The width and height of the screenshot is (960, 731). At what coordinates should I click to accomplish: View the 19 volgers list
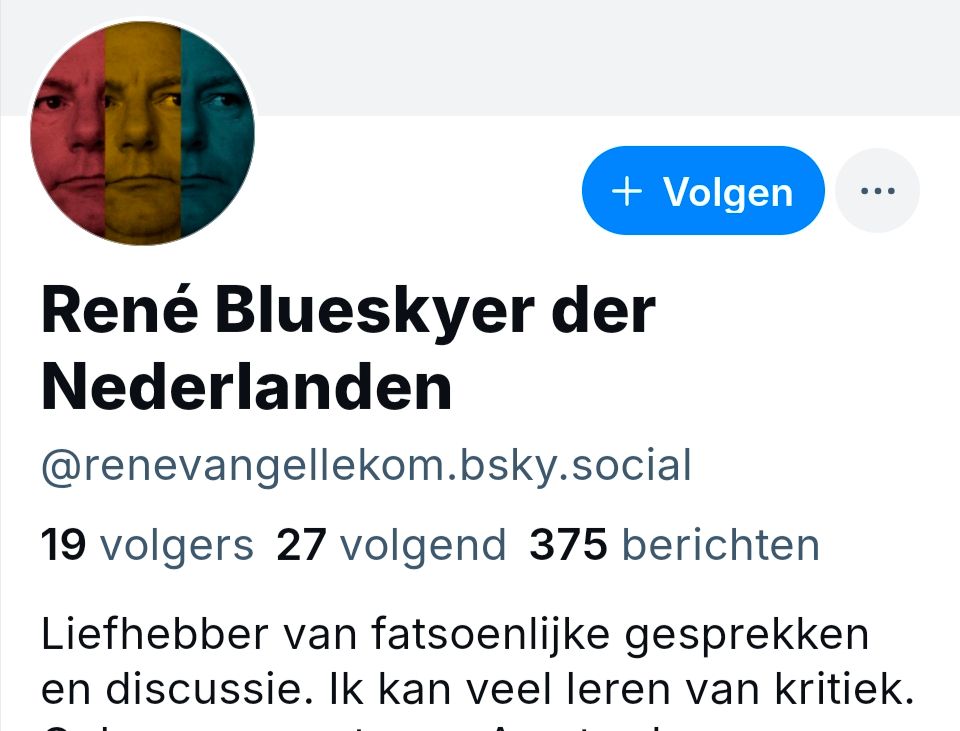coord(147,544)
